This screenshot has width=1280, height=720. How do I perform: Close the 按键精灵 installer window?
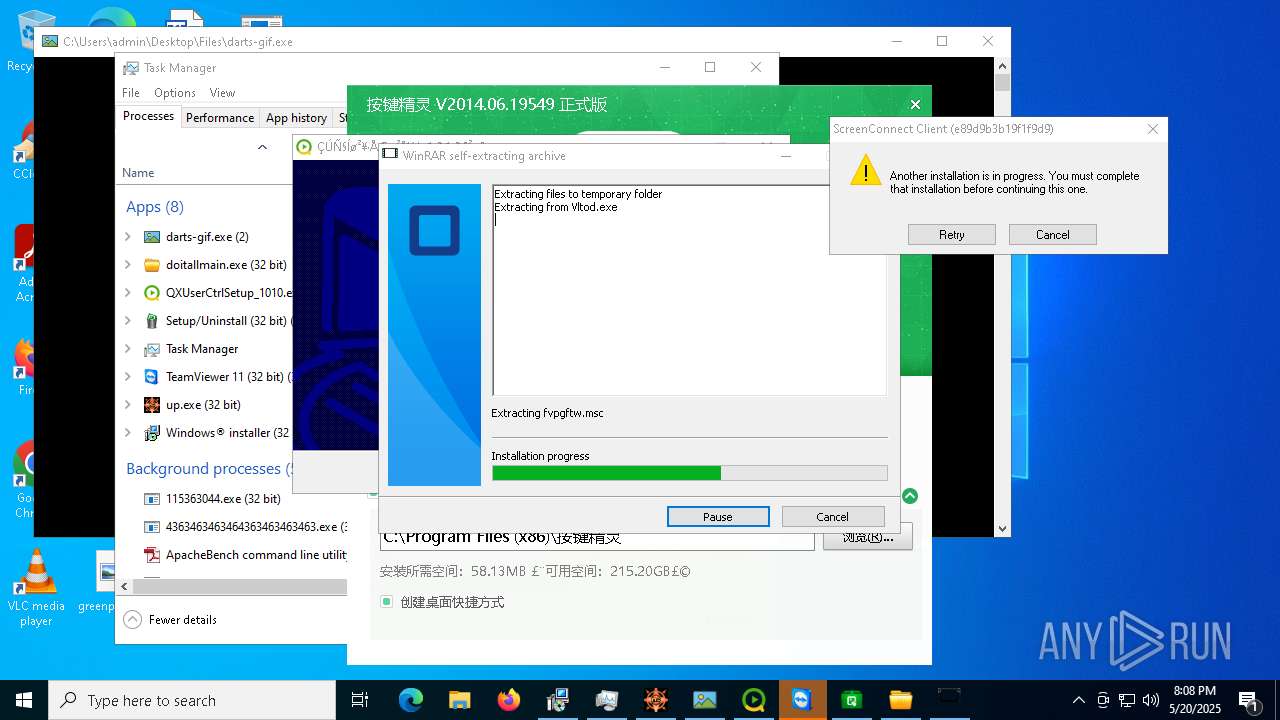pos(915,104)
